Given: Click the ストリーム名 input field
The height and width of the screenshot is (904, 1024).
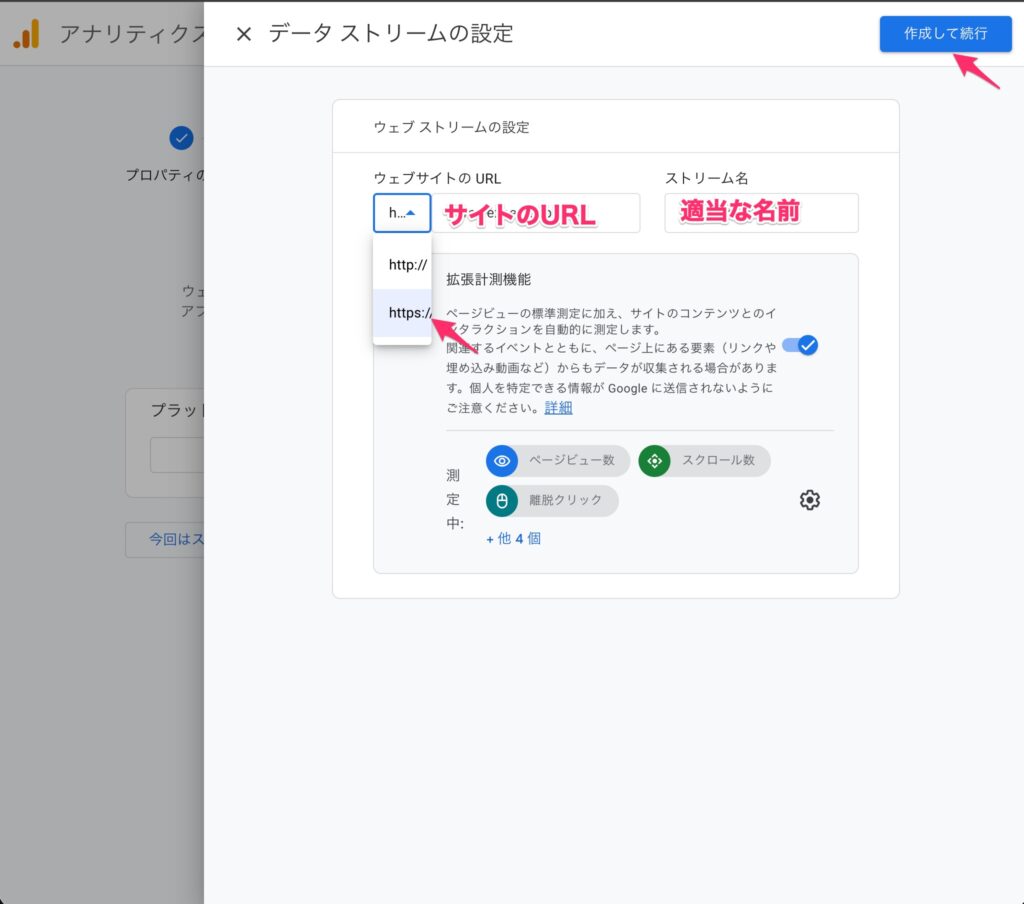Looking at the screenshot, I should (x=761, y=213).
